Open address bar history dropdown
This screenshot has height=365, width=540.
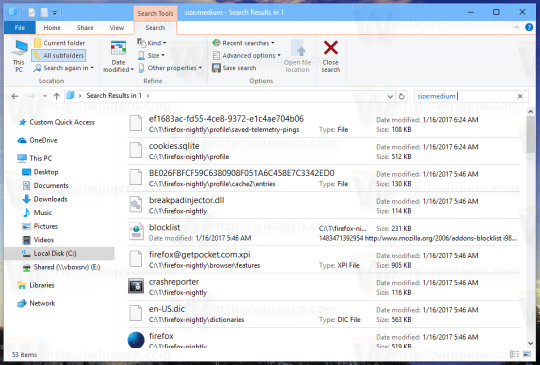click(390, 96)
